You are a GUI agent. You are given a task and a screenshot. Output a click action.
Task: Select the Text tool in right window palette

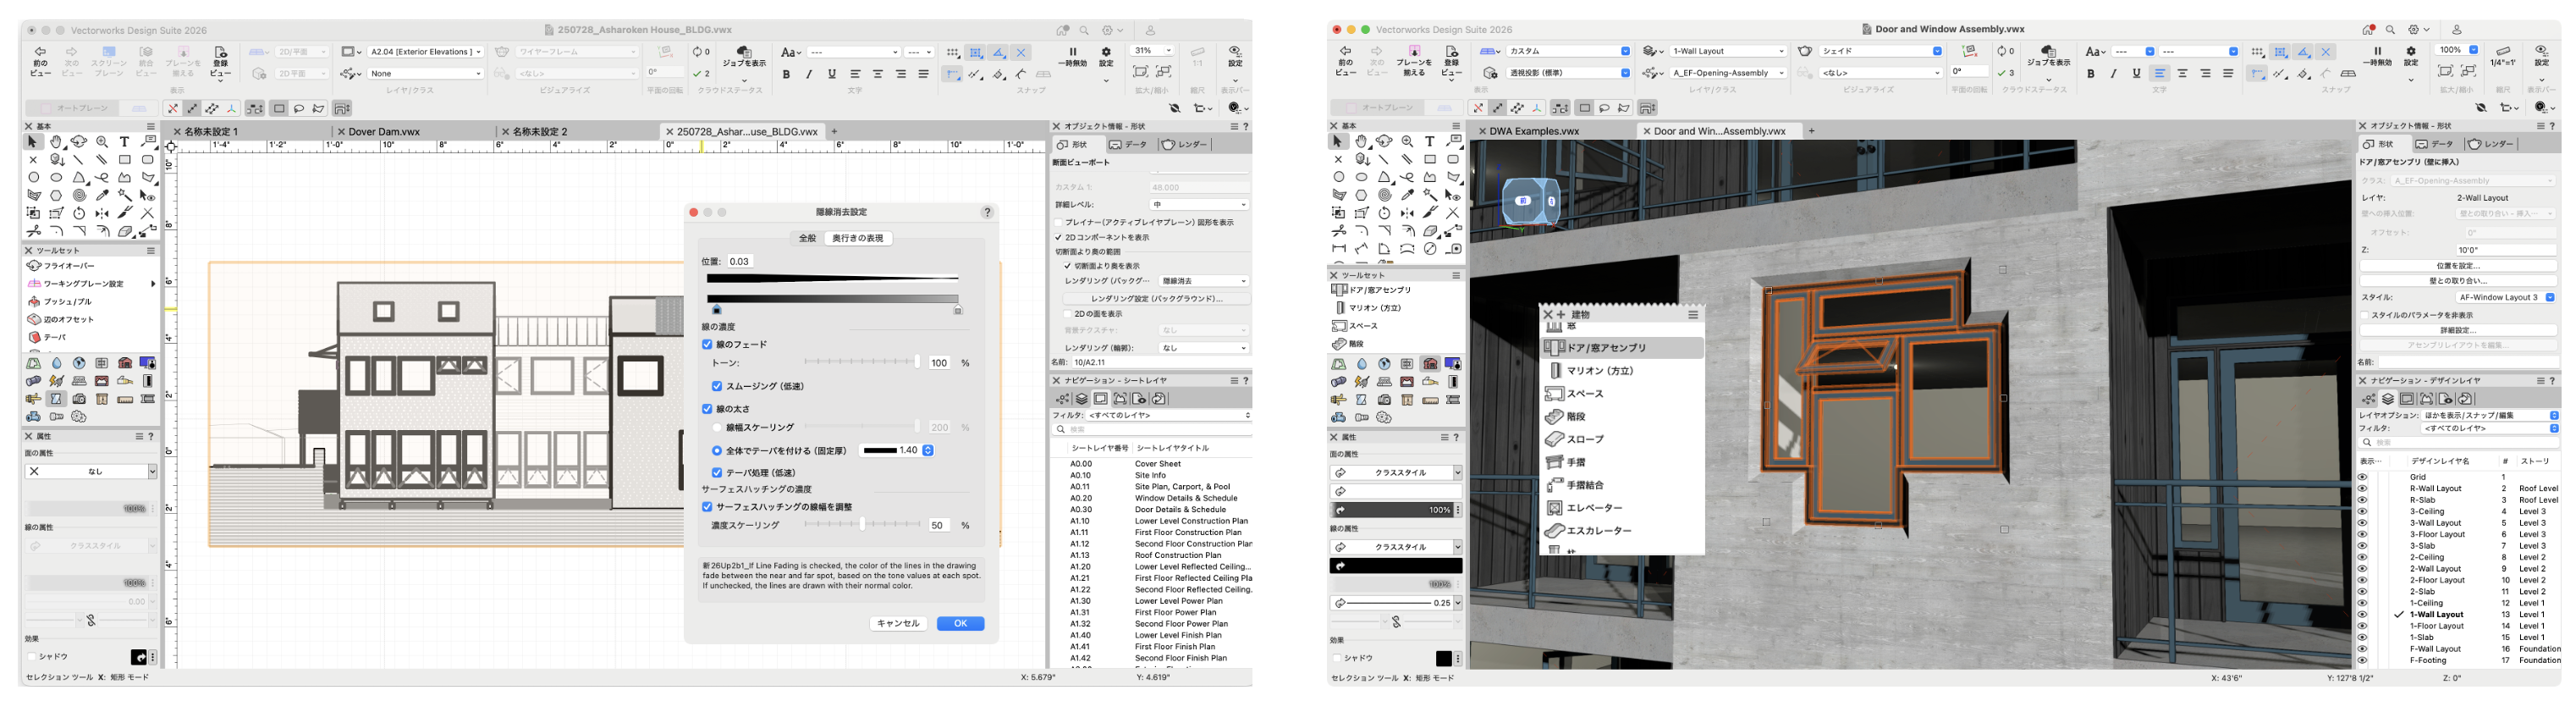[1430, 142]
